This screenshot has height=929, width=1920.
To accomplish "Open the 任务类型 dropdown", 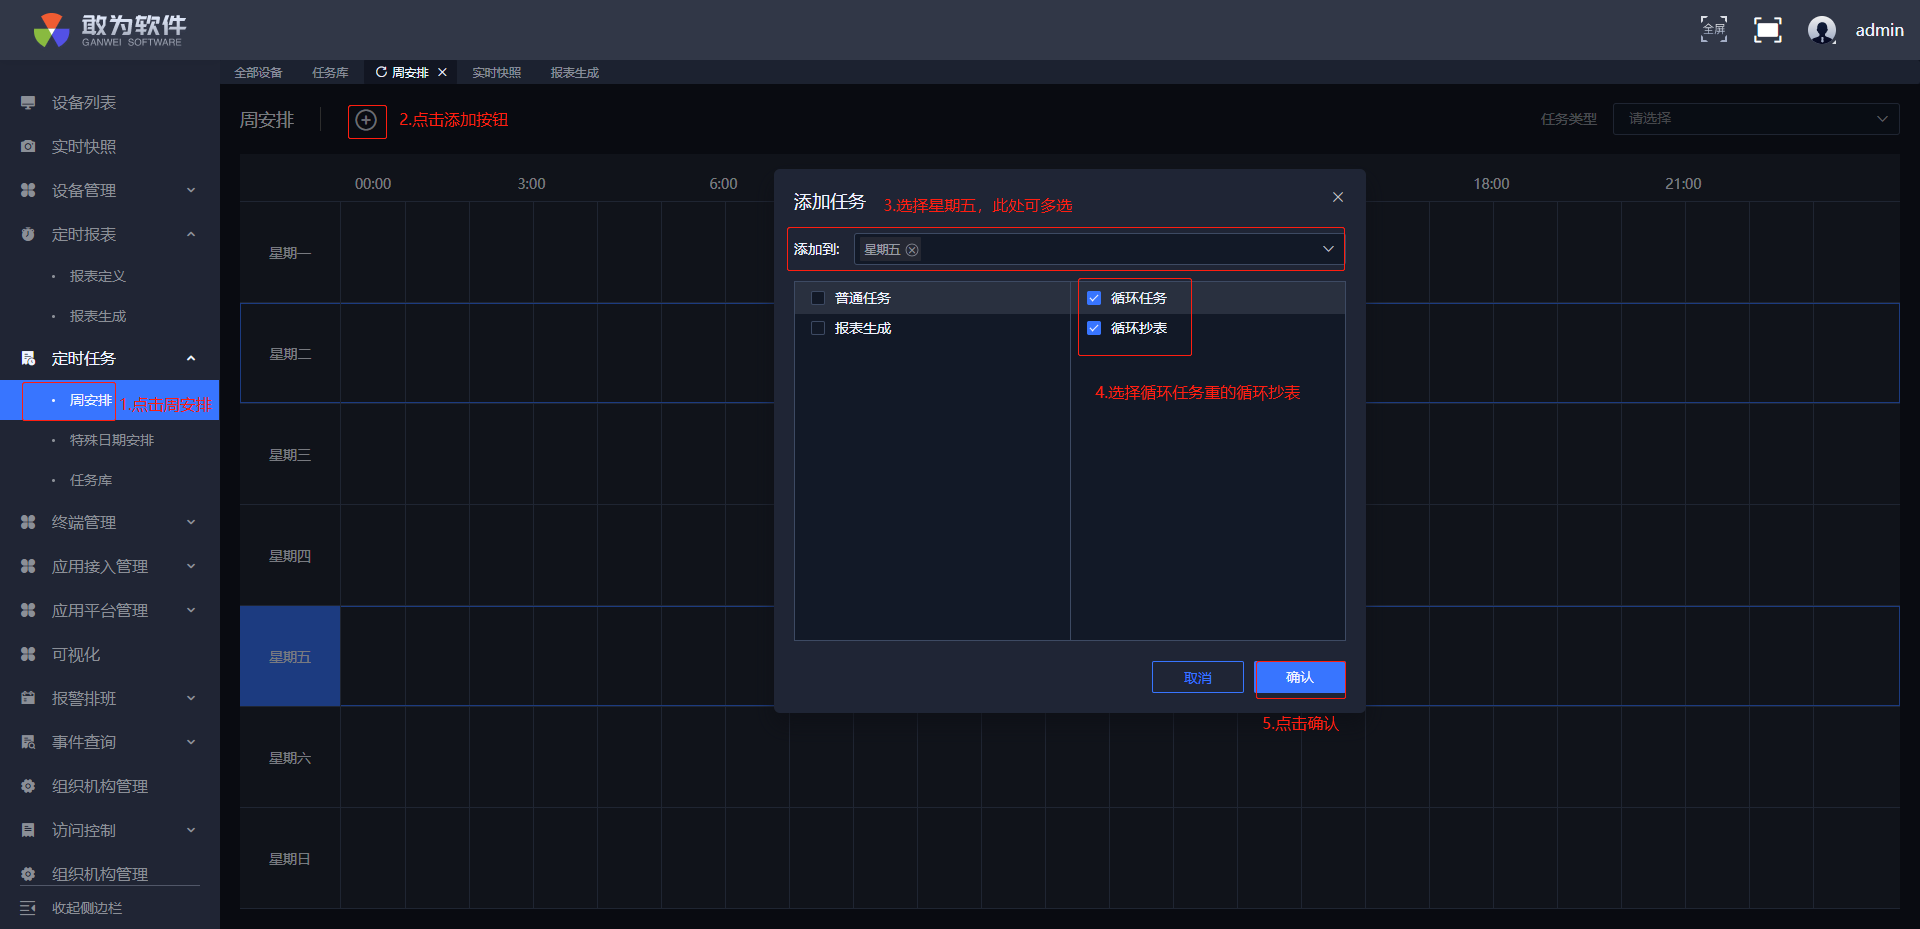I will (1755, 119).
